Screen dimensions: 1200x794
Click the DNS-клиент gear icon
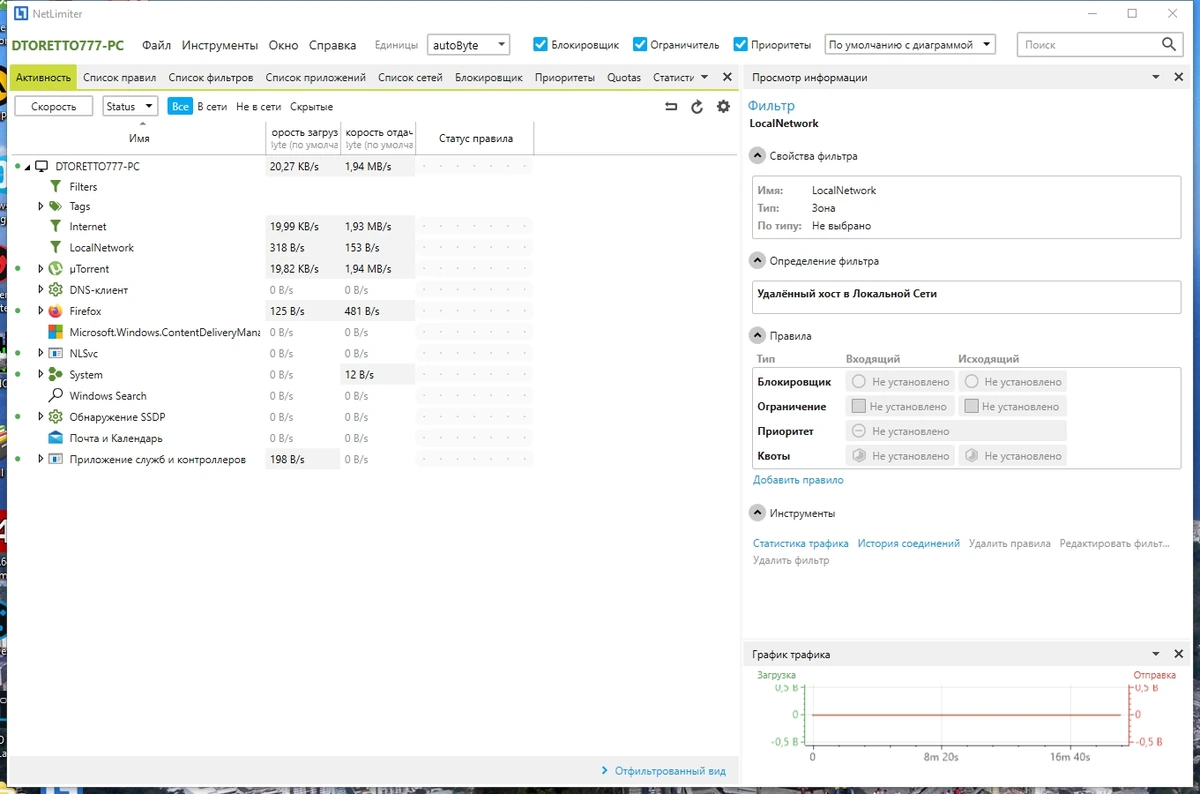56,290
